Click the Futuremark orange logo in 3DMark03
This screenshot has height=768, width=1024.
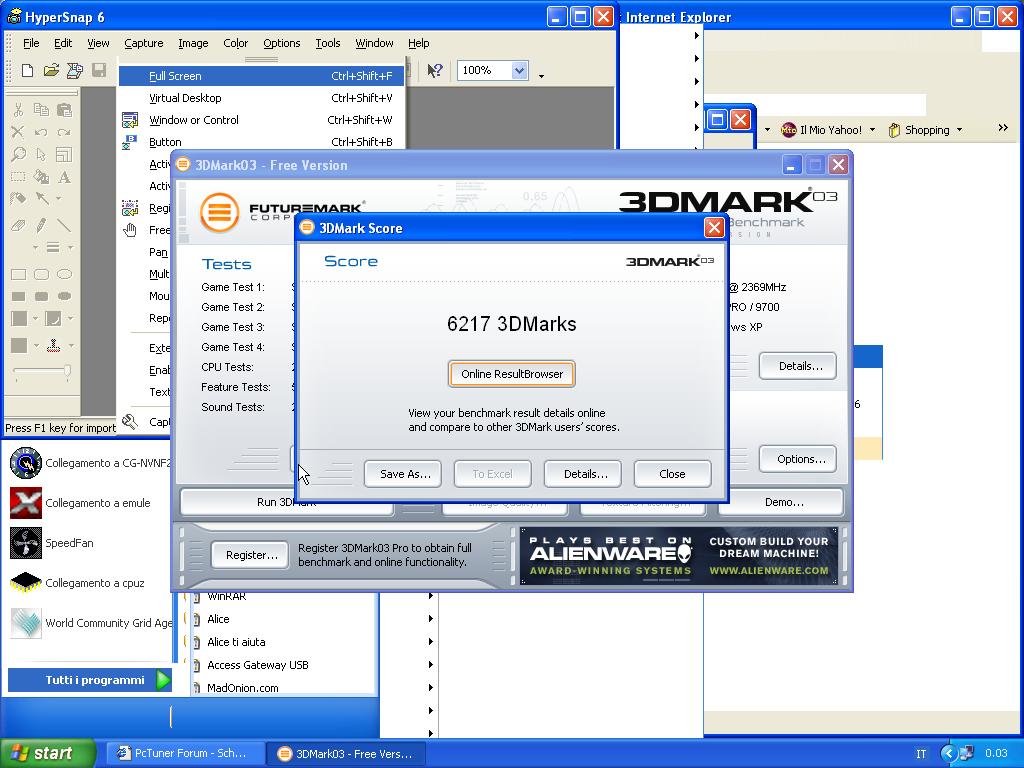[x=219, y=212]
